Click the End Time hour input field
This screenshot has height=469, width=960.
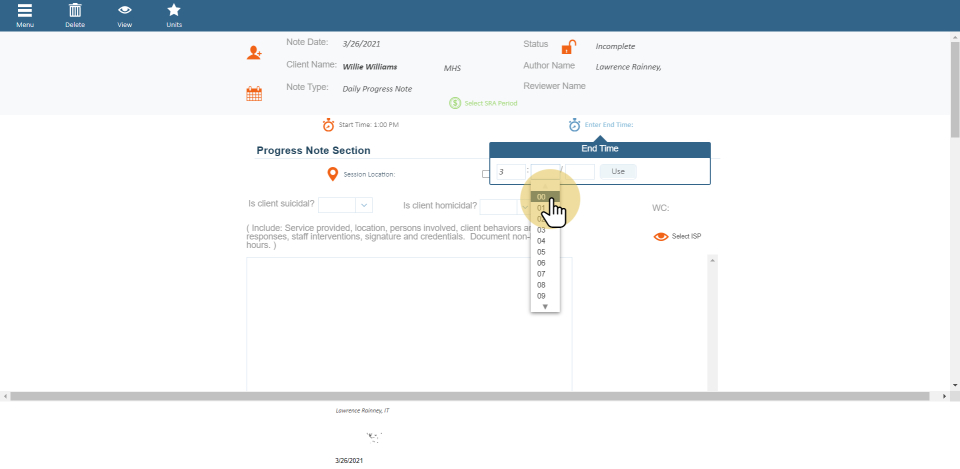[510, 172]
